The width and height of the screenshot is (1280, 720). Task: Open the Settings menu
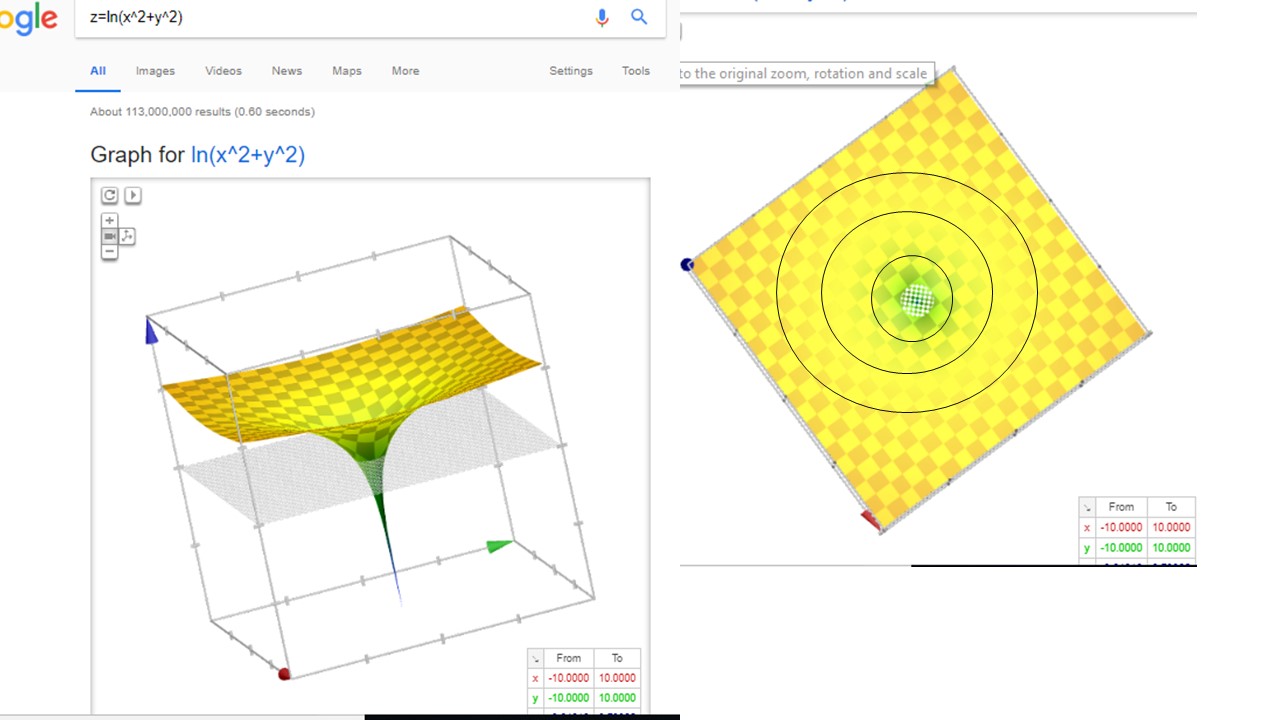pos(570,71)
